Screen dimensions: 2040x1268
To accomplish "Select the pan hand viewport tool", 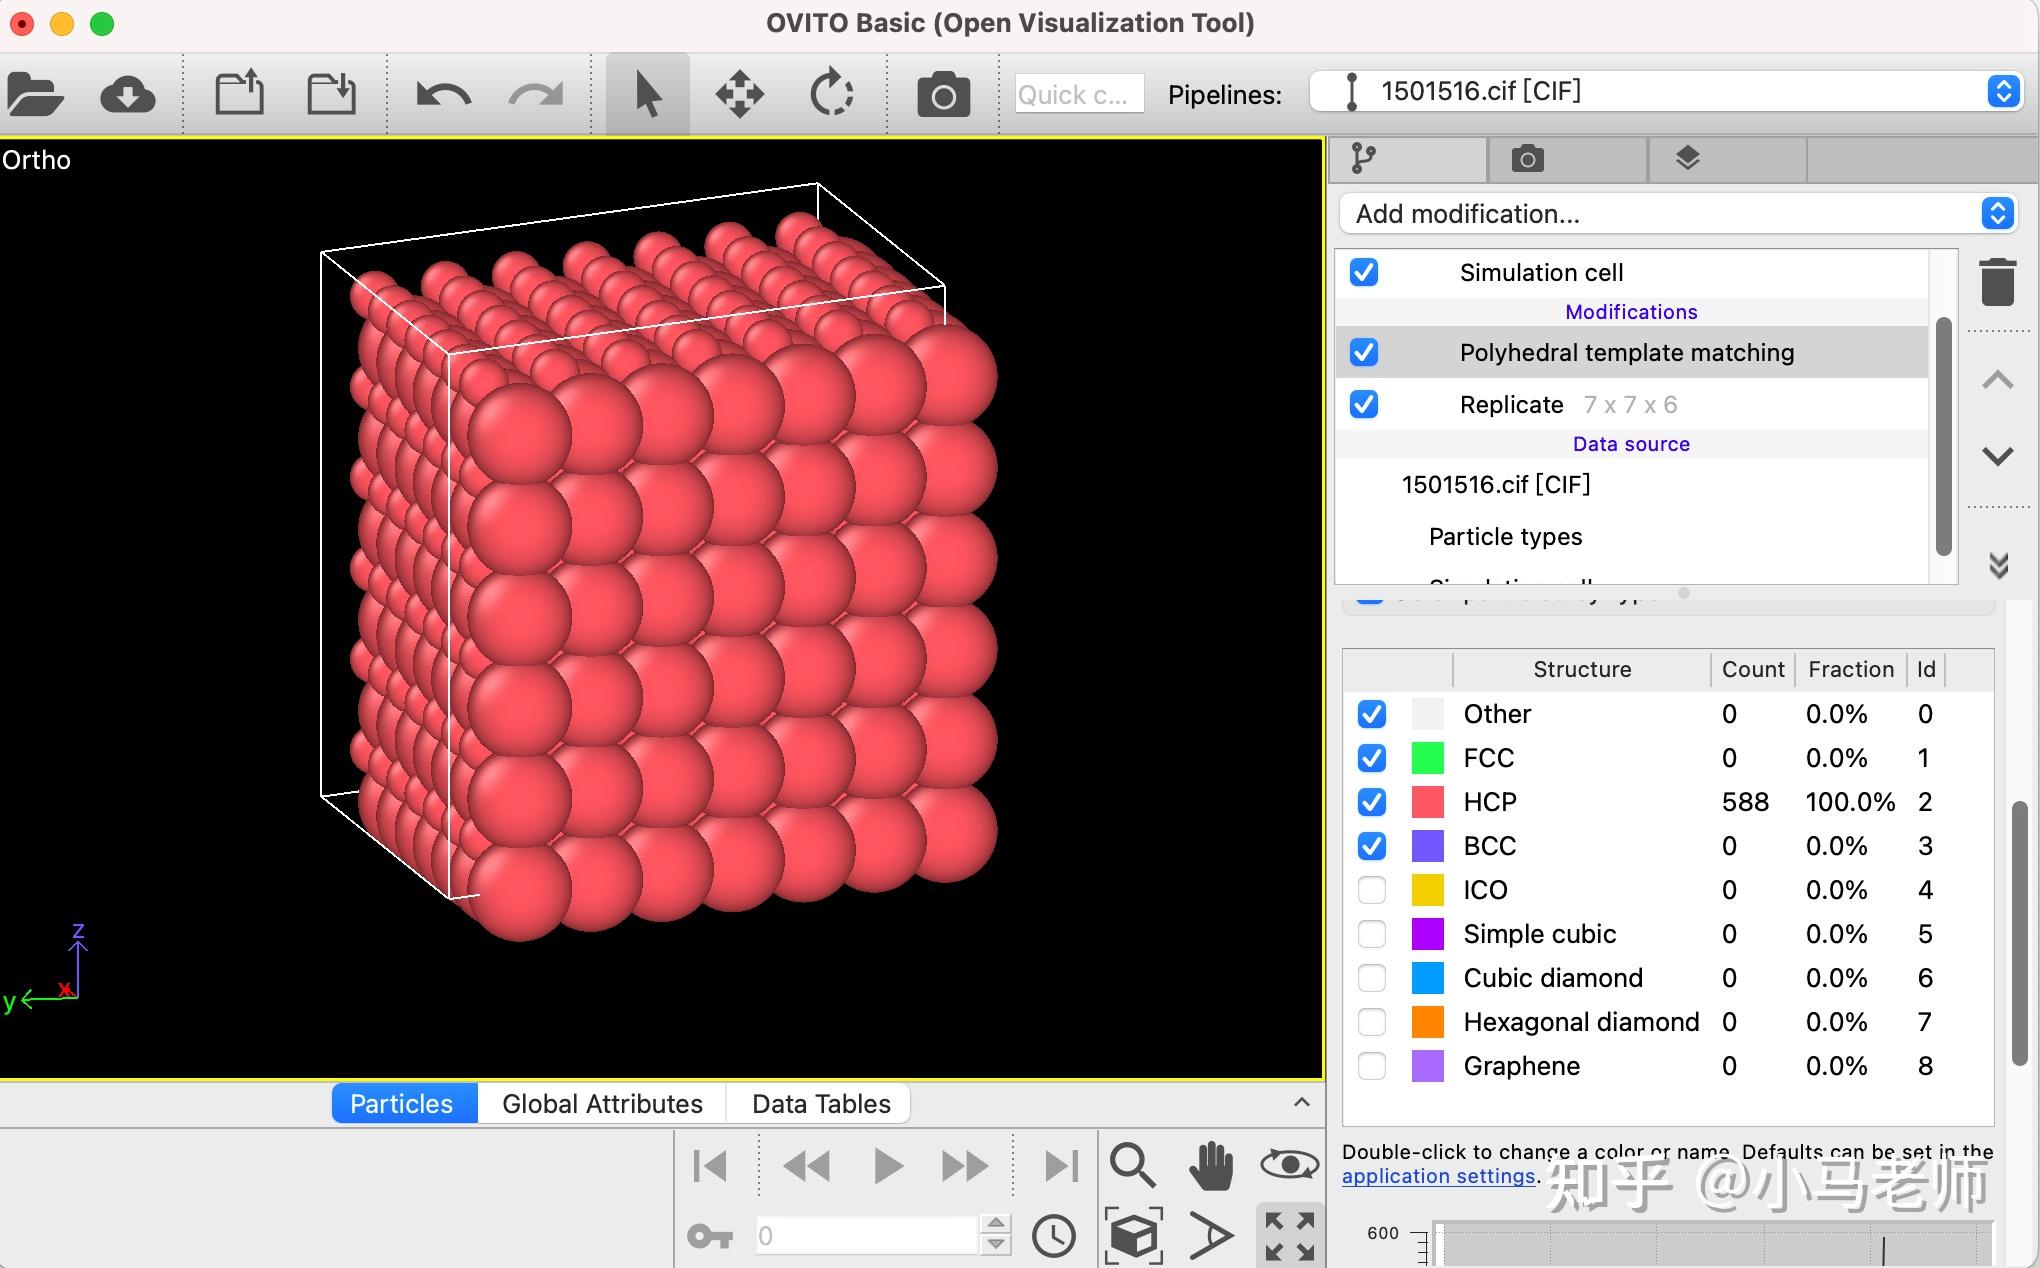I will click(x=1211, y=1165).
